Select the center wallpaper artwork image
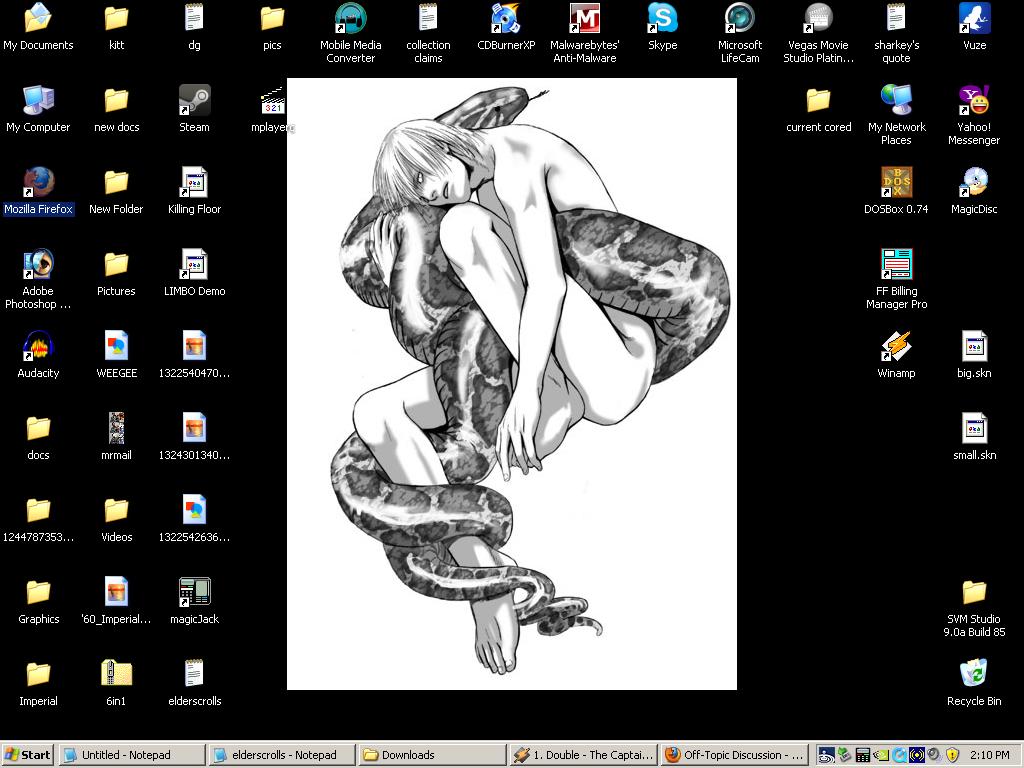The width and height of the screenshot is (1024, 768). click(512, 384)
